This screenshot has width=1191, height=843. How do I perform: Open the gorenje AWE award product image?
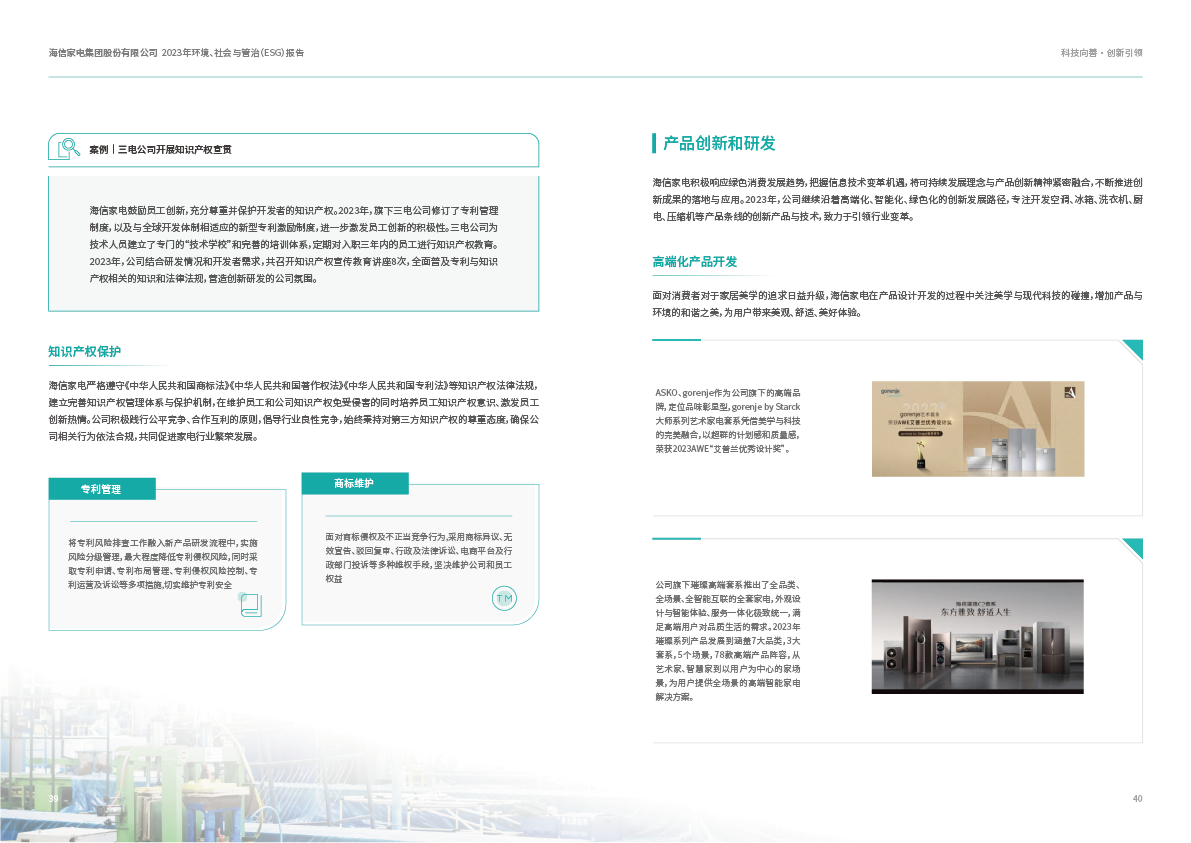977,429
